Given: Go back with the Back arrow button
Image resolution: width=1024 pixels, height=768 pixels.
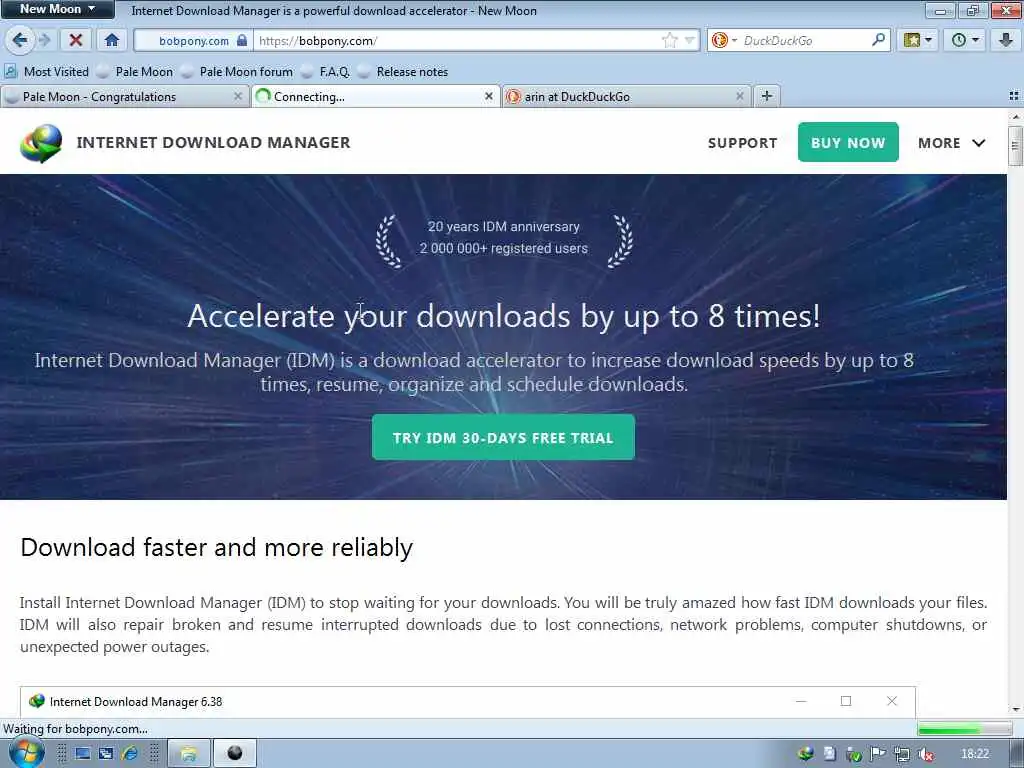Looking at the screenshot, I should pos(20,40).
